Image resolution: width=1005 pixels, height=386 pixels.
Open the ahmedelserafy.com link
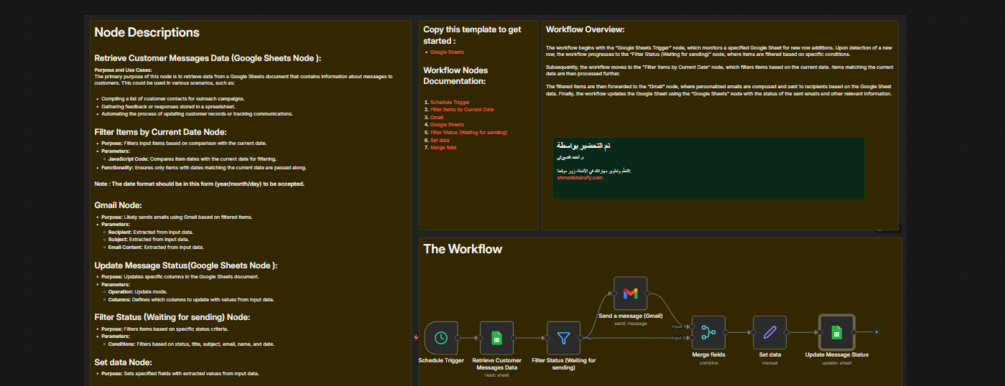point(580,178)
